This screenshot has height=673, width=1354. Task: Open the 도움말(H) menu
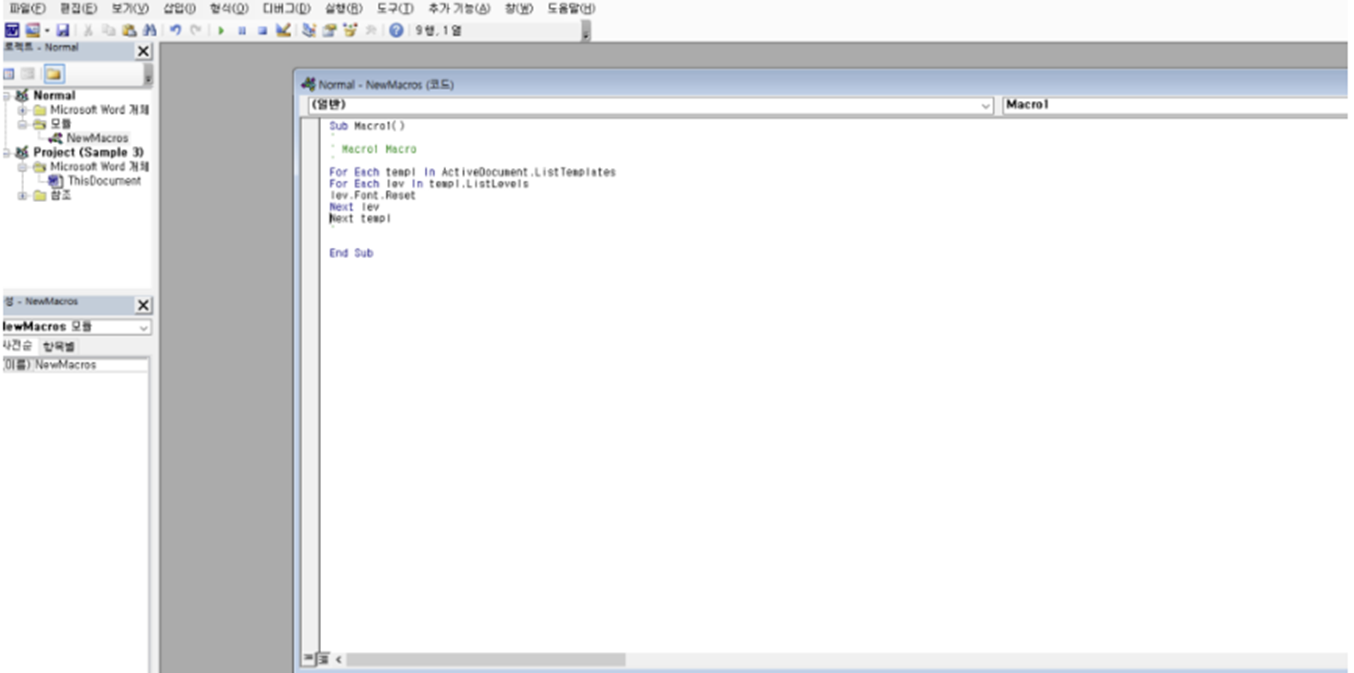pos(571,8)
